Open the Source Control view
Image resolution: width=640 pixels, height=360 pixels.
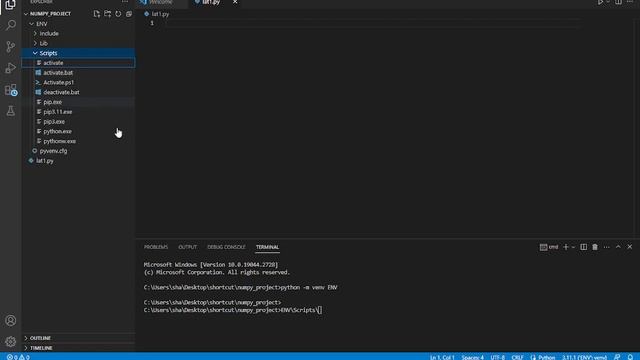11,47
